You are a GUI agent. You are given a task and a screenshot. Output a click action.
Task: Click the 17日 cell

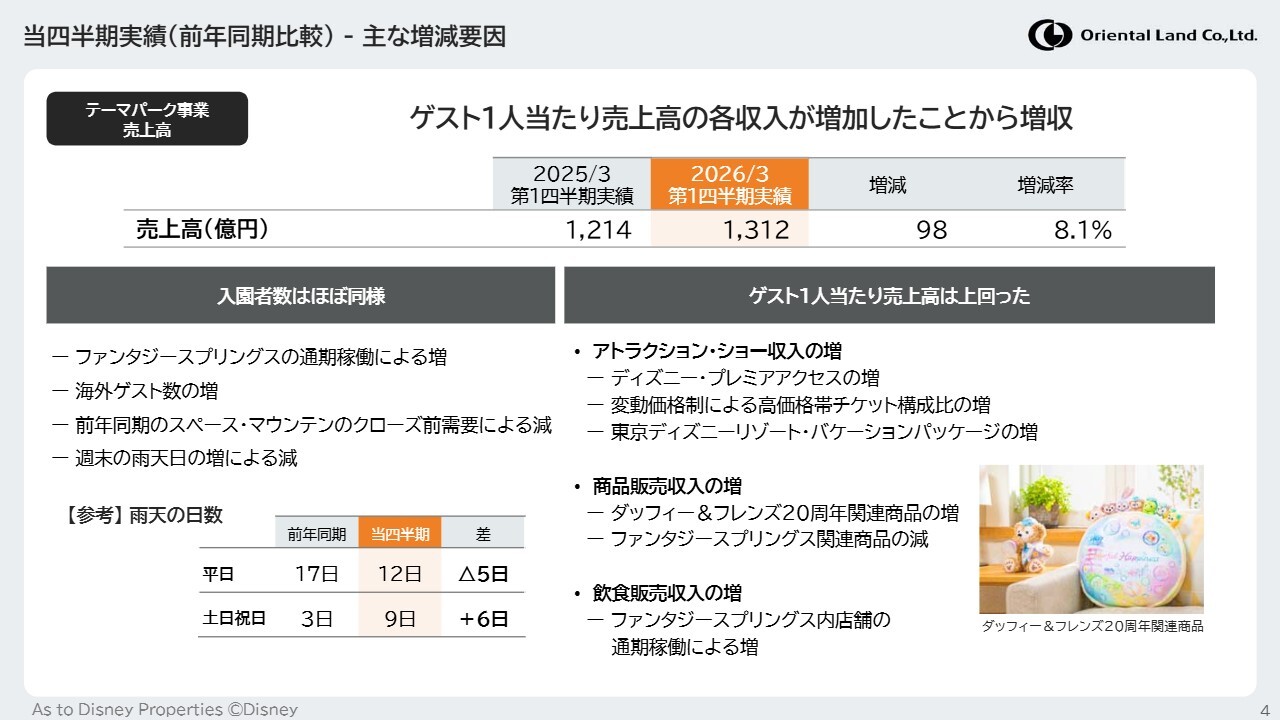[x=317, y=575]
